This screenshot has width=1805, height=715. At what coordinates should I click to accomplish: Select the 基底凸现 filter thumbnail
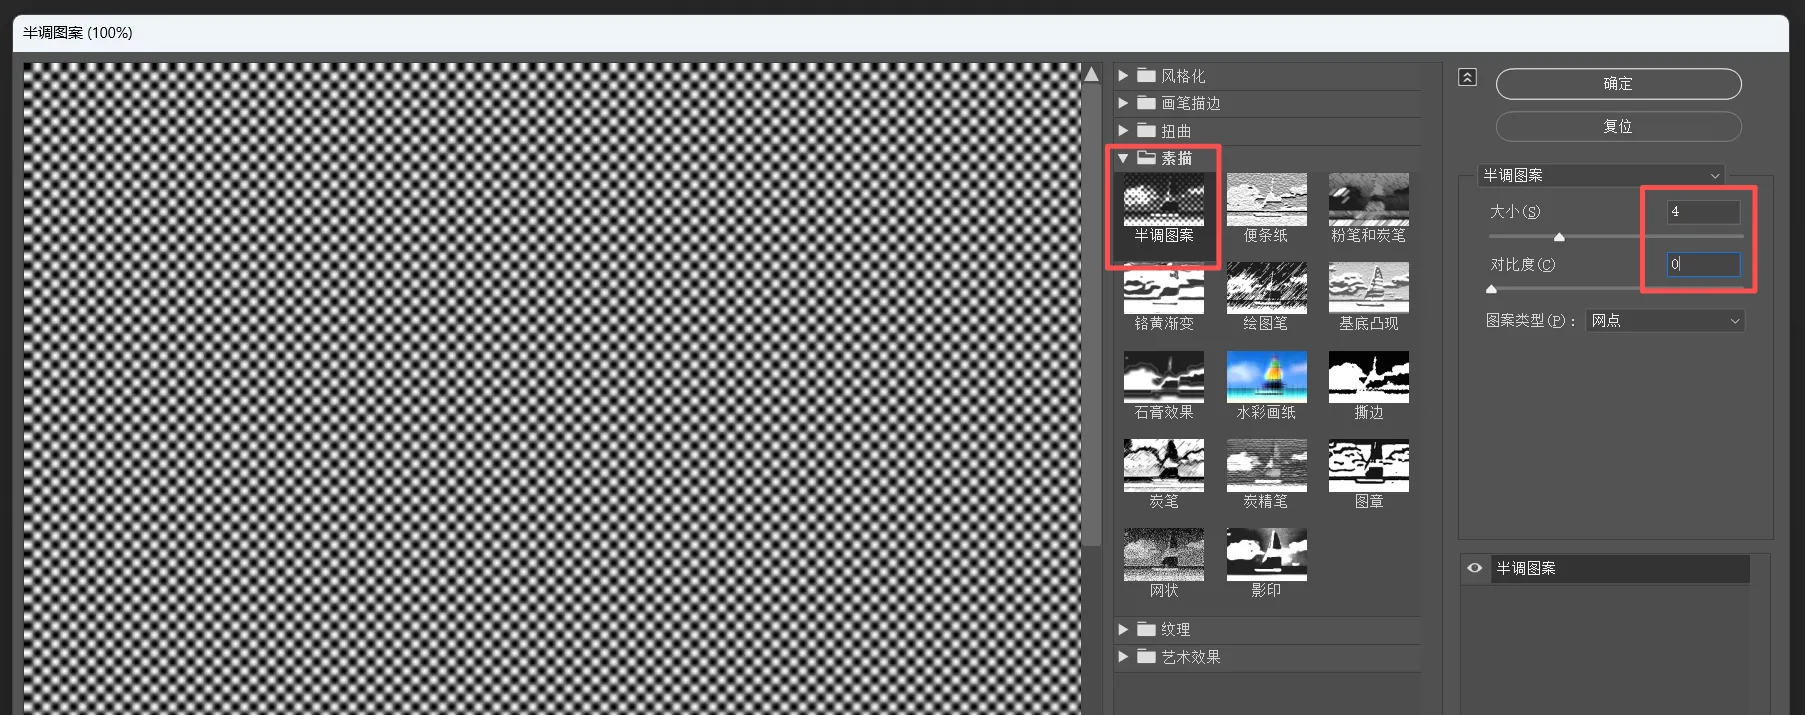1368,288
